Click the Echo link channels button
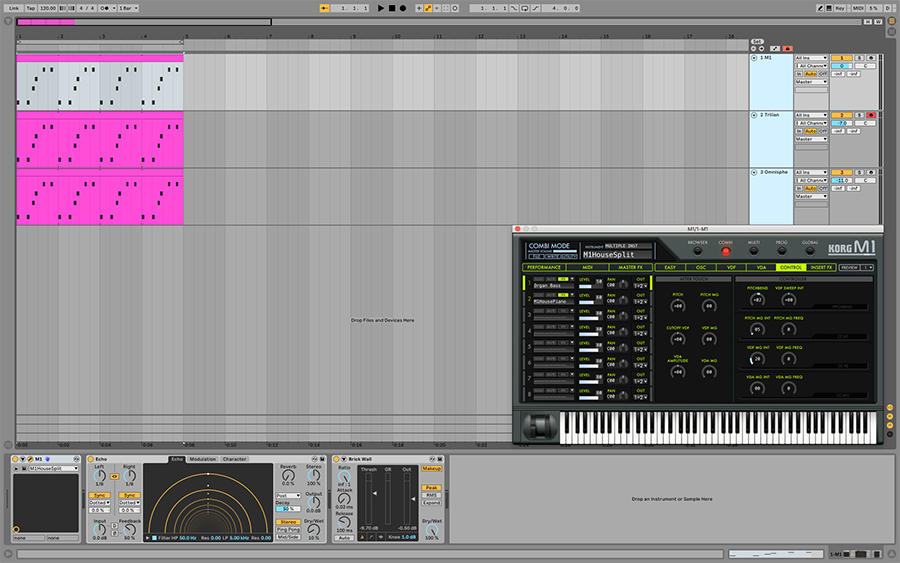Viewport: 900px width, 563px height. [x=114, y=476]
